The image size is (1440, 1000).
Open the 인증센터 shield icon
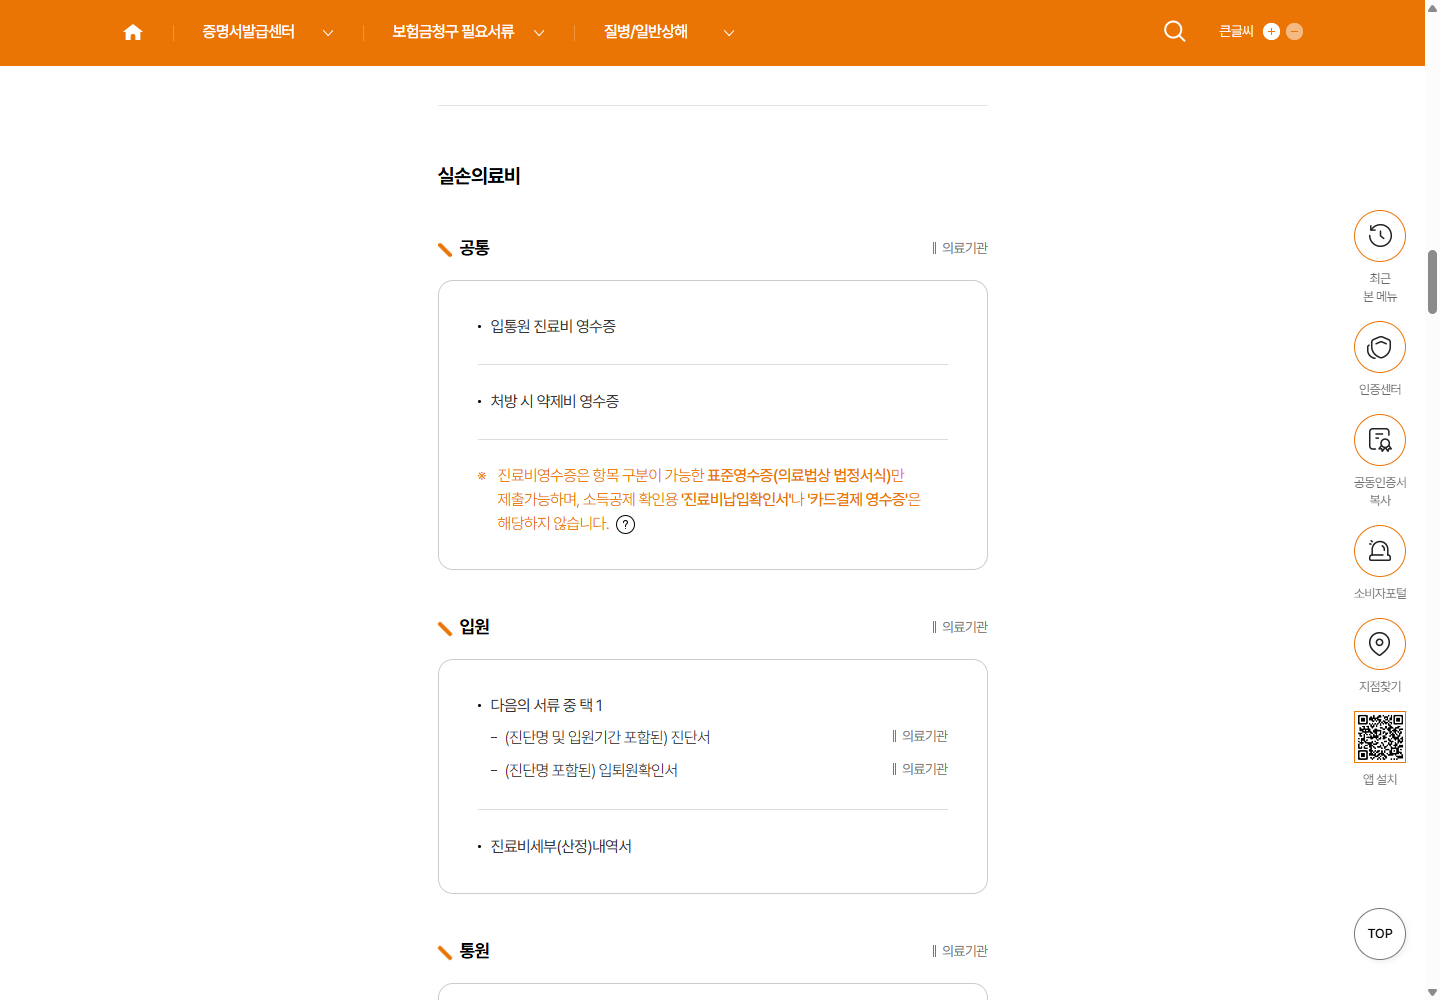pyautogui.click(x=1380, y=347)
